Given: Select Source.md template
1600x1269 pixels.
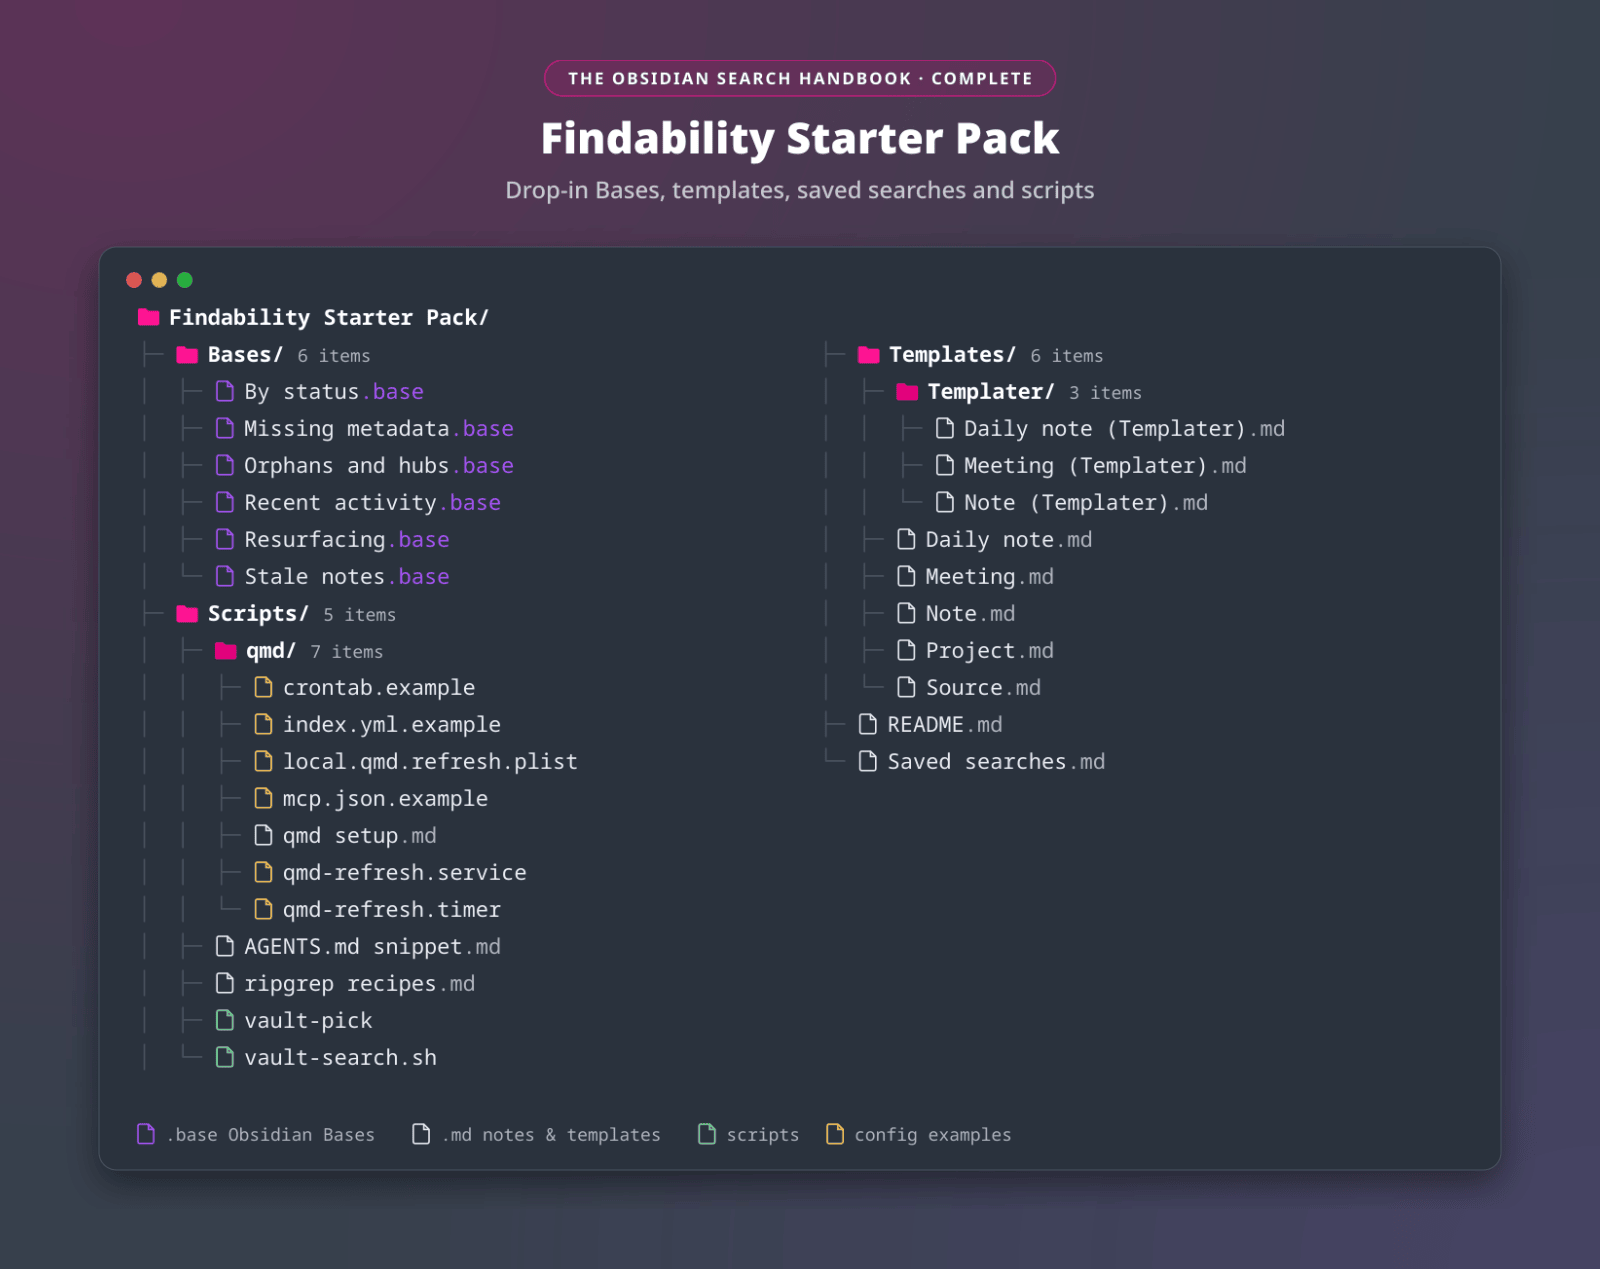Looking at the screenshot, I should 983,688.
